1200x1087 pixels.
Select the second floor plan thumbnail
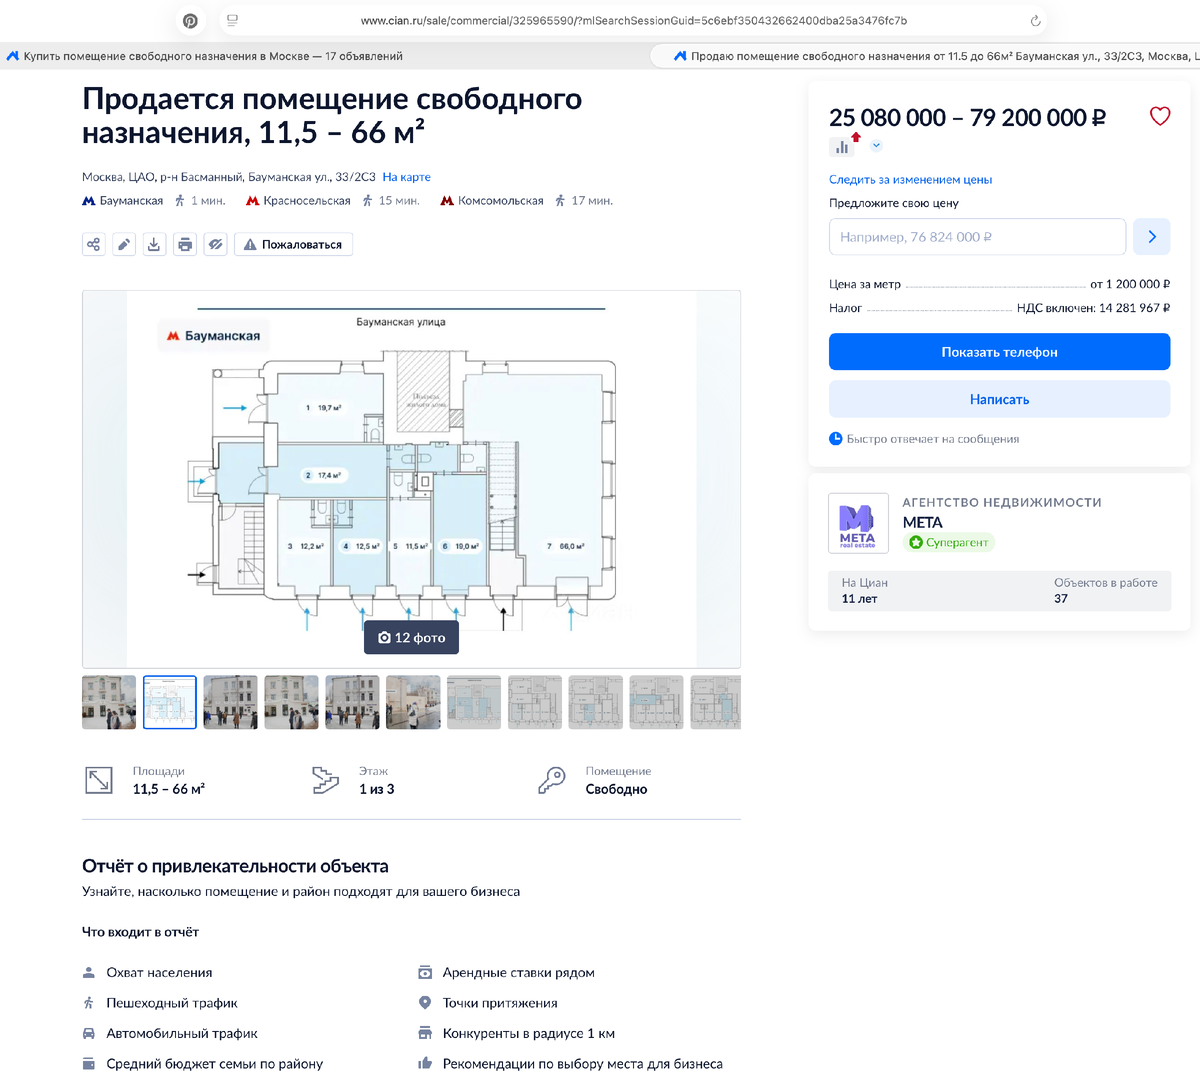coord(169,701)
